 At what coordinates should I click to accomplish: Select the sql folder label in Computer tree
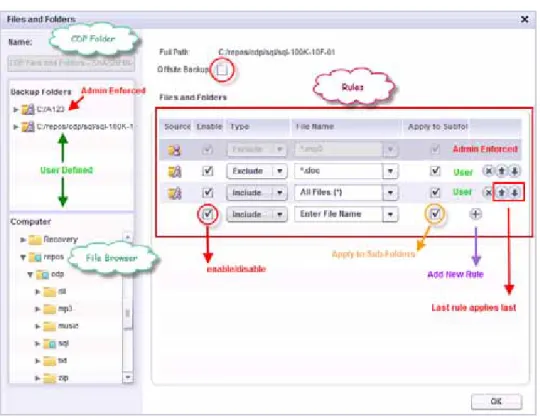click(x=63, y=343)
